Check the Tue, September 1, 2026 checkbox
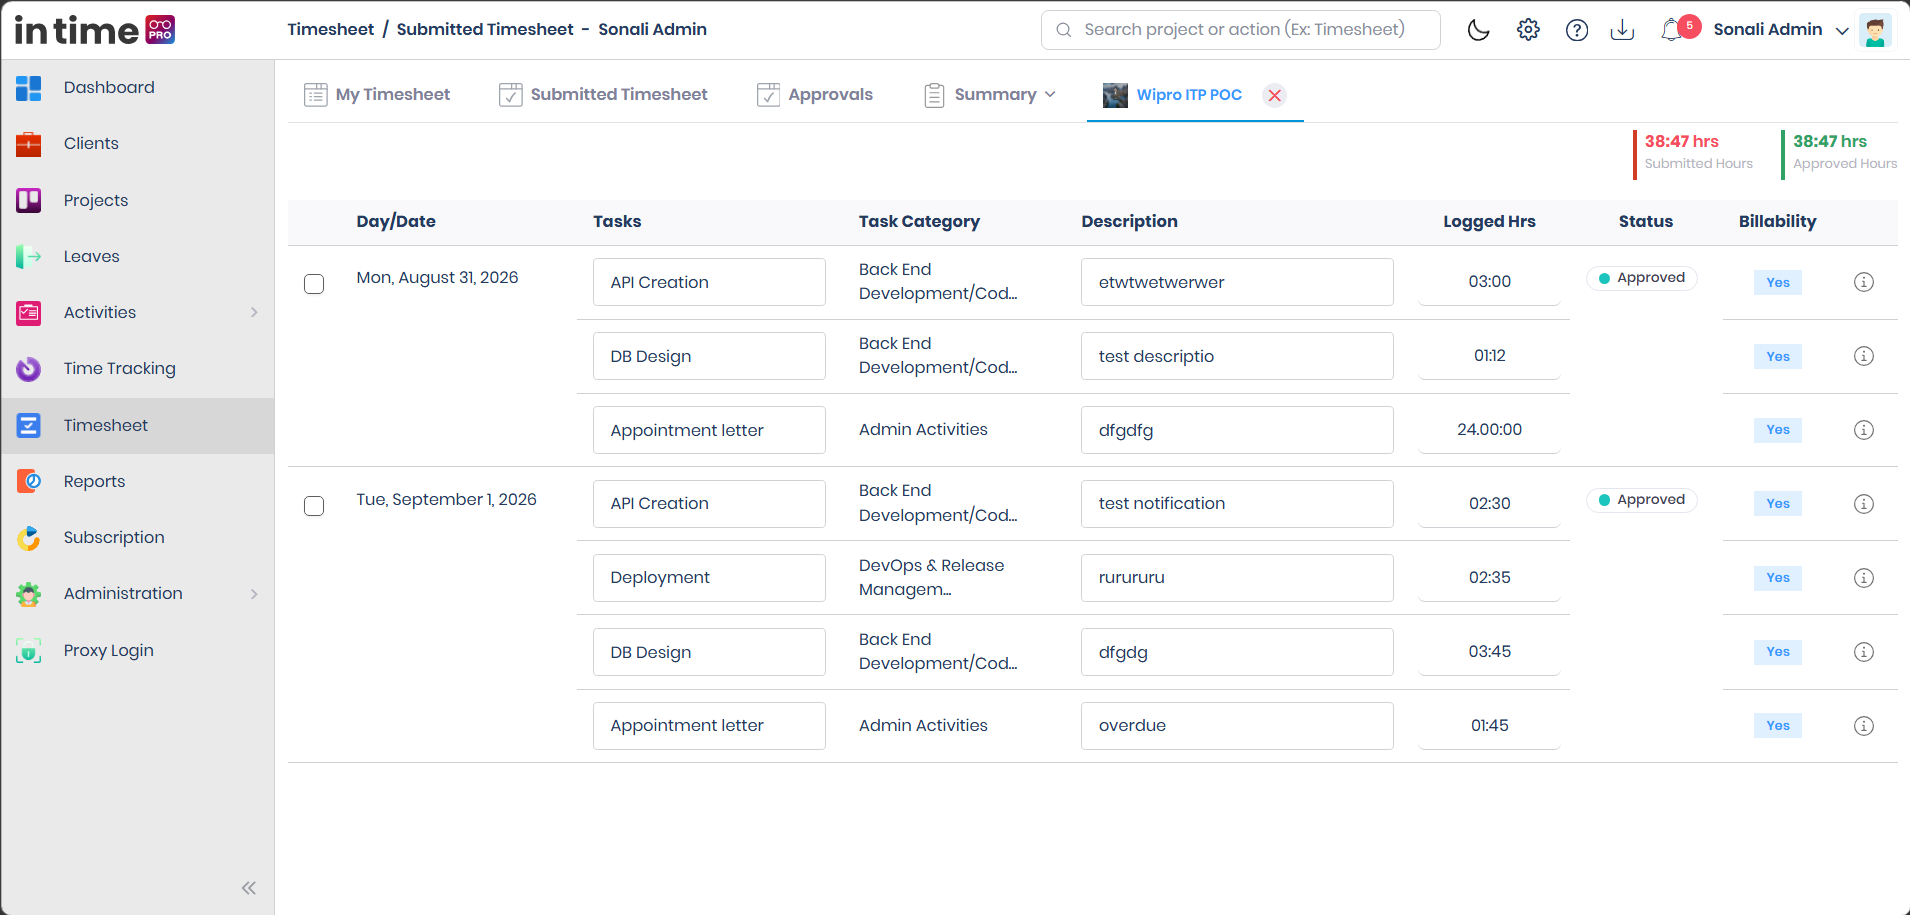 (314, 506)
